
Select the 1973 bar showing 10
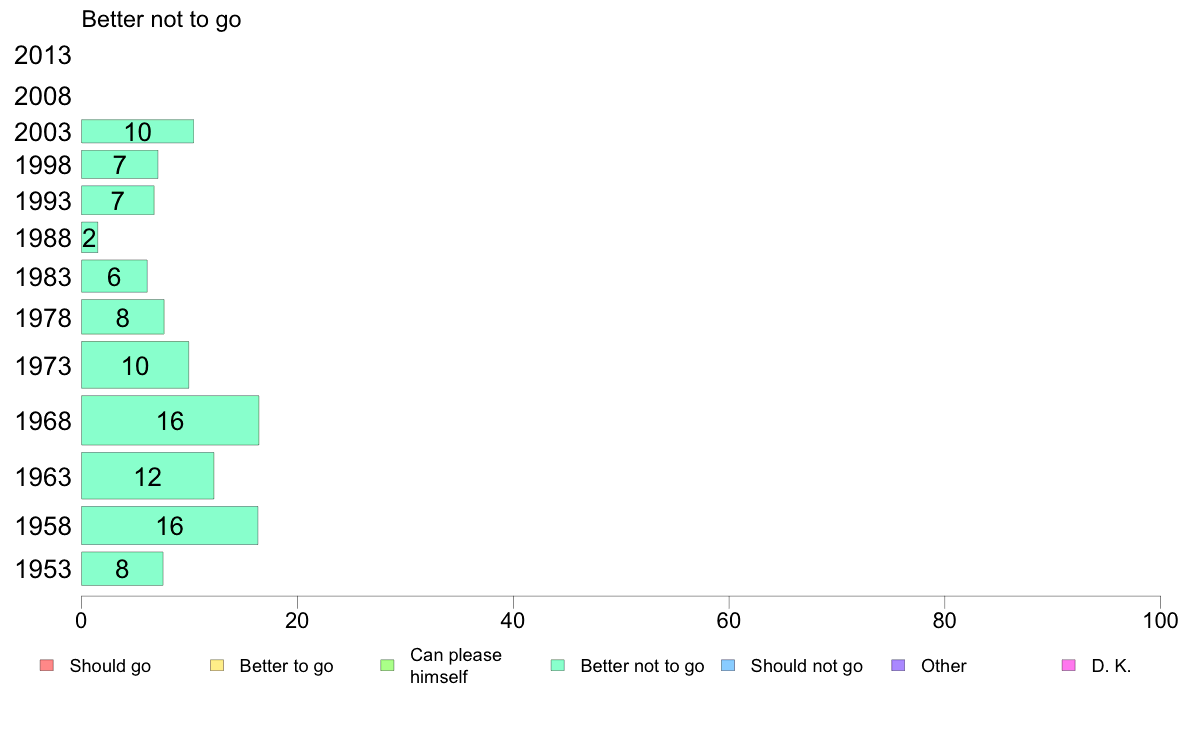[135, 365]
